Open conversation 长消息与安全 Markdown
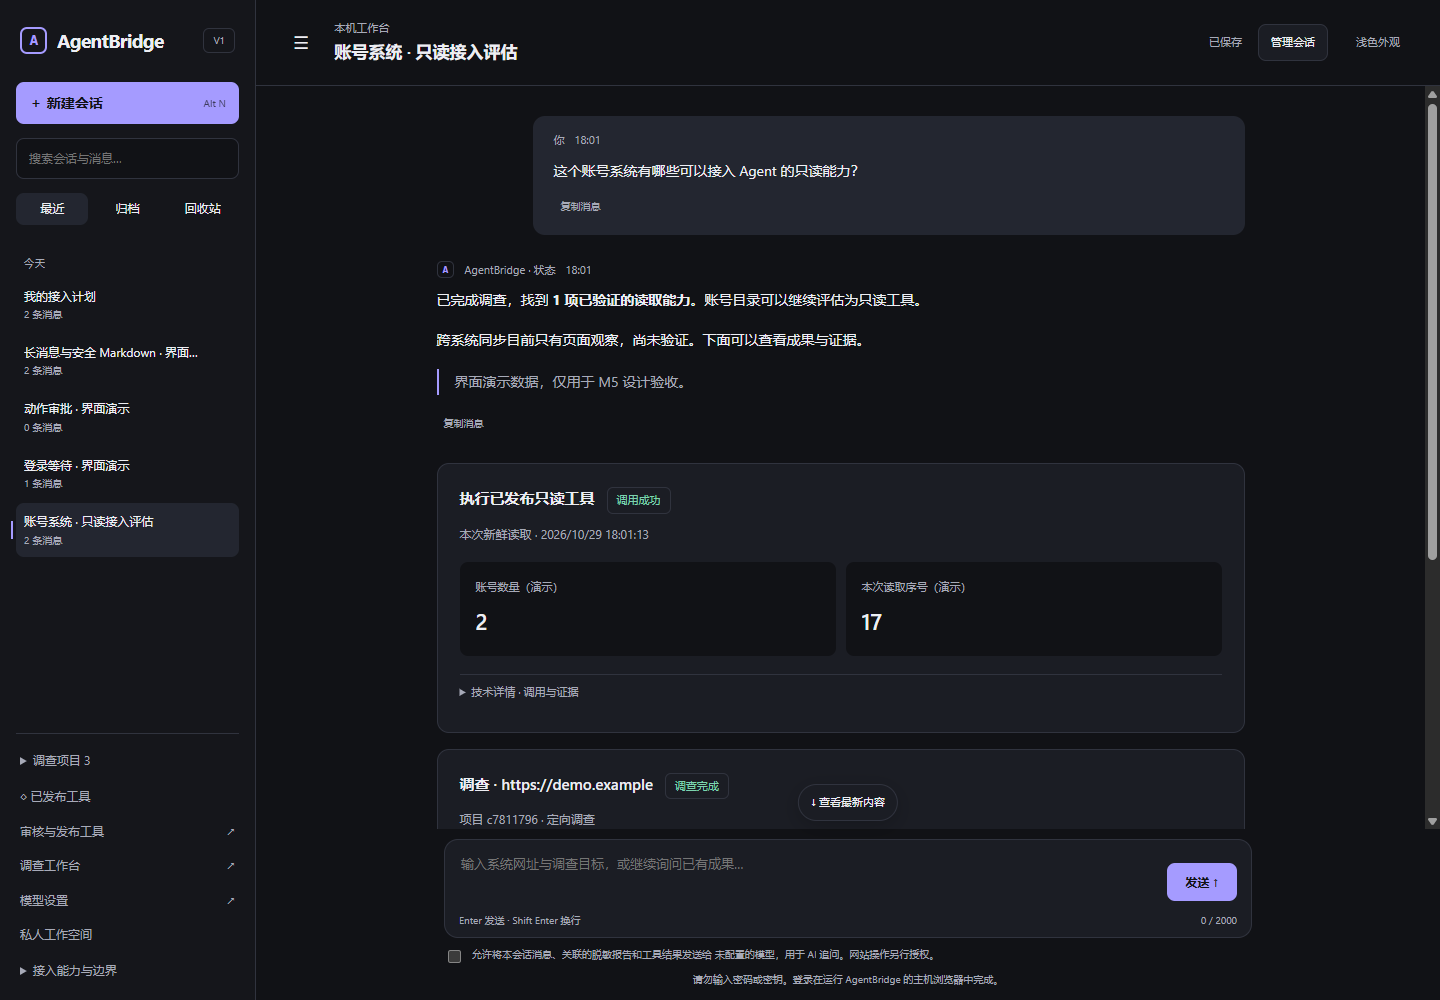The width and height of the screenshot is (1440, 1000). (127, 361)
